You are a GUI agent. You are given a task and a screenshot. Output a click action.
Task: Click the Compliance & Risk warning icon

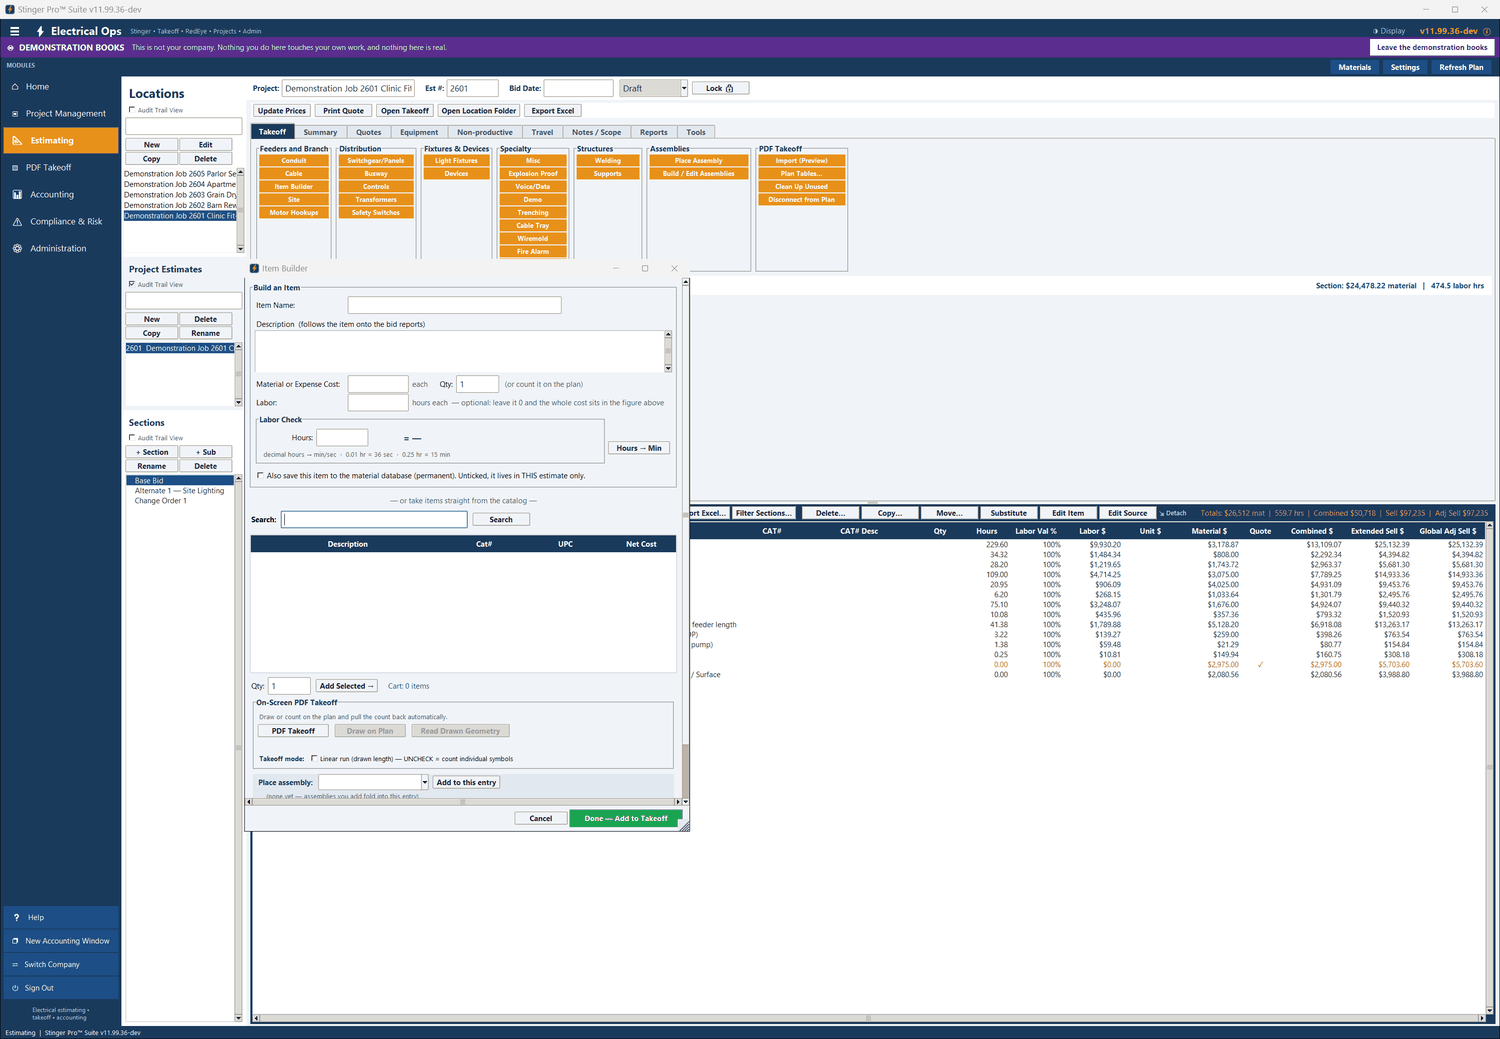[17, 222]
